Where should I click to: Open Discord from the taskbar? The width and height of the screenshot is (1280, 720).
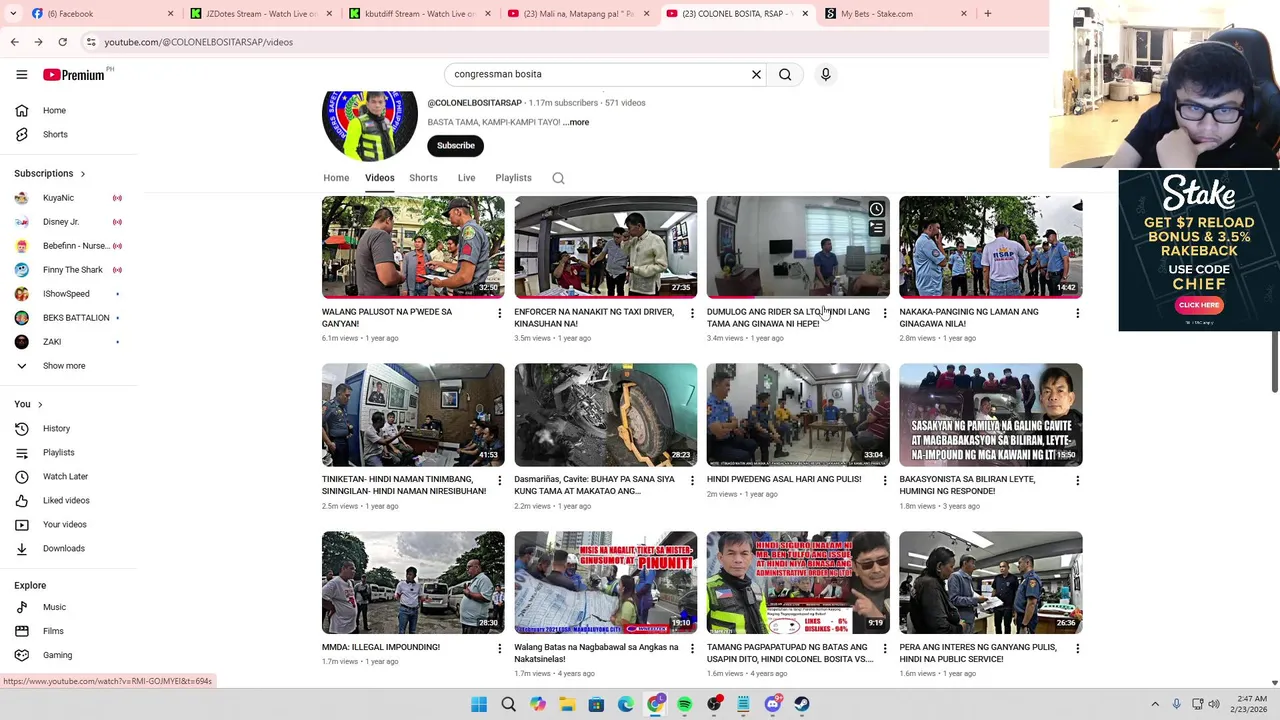pos(773,704)
